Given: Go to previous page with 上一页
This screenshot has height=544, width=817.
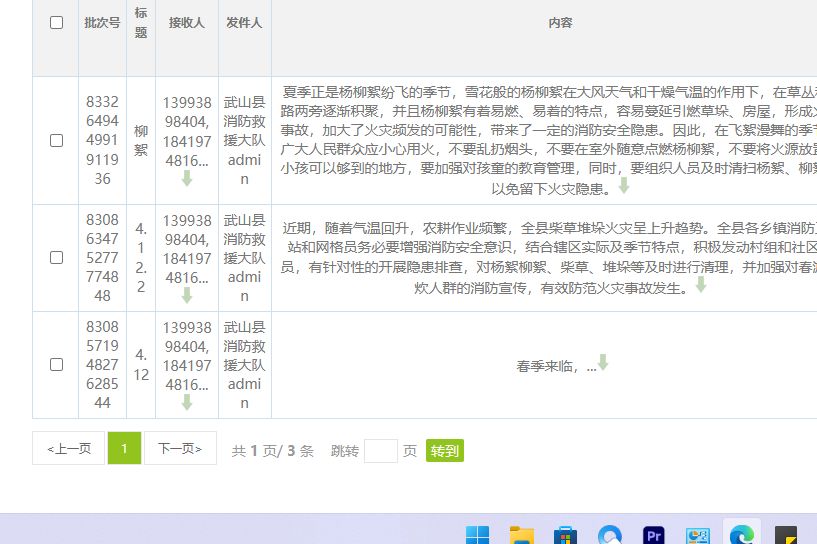Looking at the screenshot, I should point(68,449).
